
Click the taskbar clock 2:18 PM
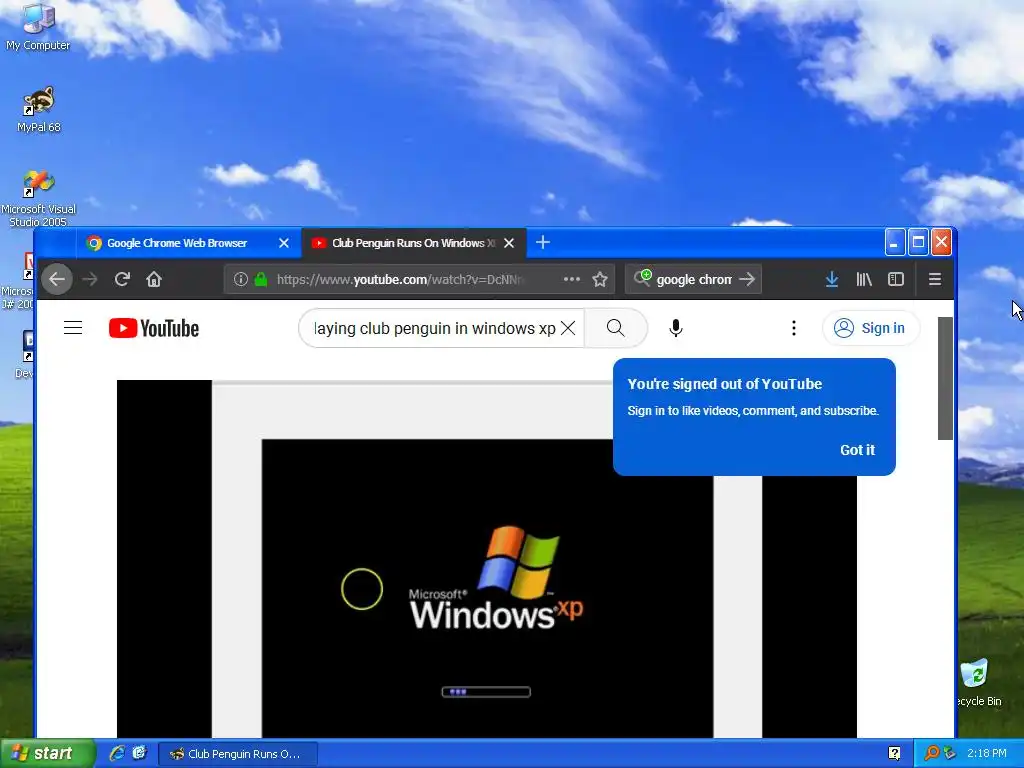coord(987,754)
